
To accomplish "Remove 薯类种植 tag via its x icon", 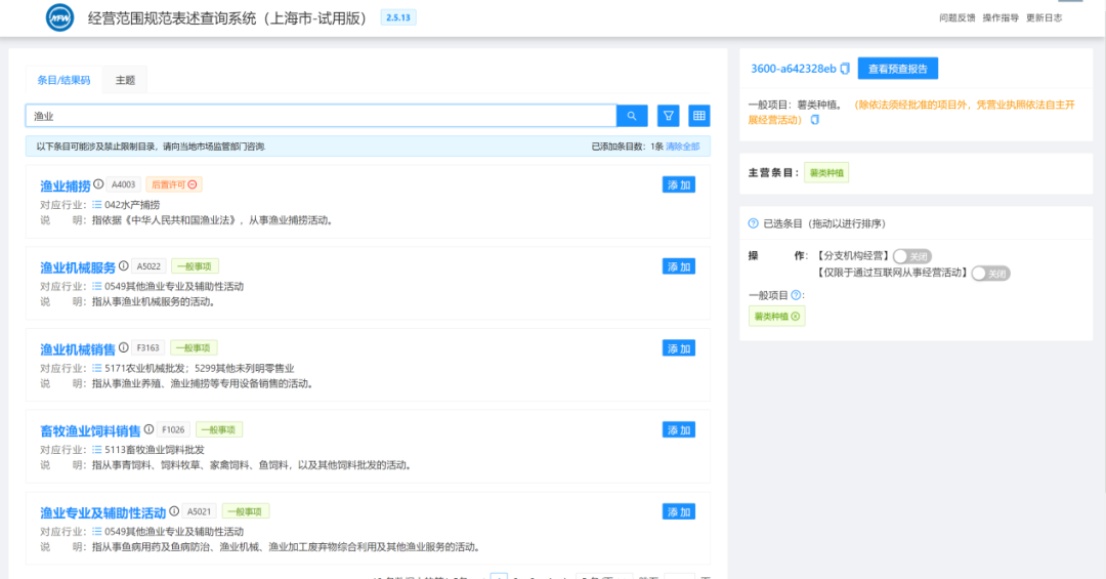I will point(796,317).
